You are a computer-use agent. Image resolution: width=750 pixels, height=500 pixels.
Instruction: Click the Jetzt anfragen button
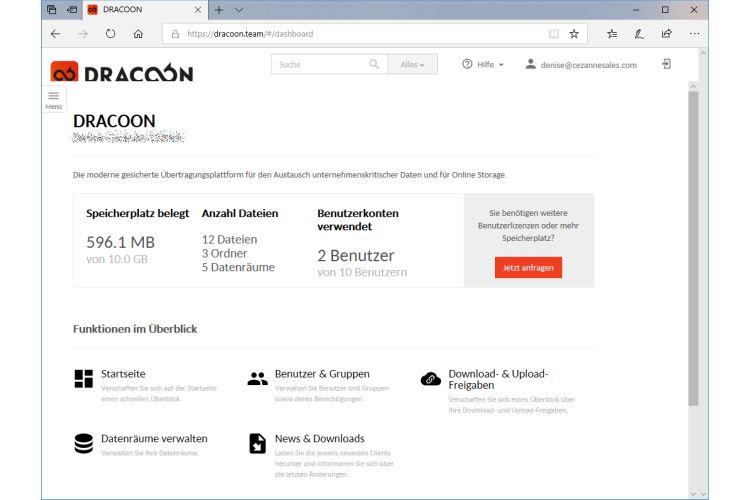[x=528, y=267]
